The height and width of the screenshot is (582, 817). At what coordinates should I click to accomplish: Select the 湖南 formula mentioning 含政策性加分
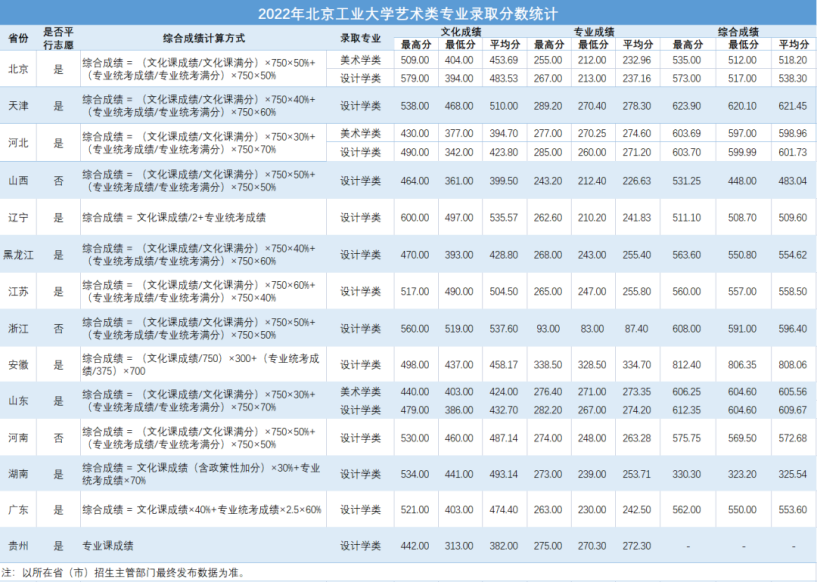click(201, 474)
